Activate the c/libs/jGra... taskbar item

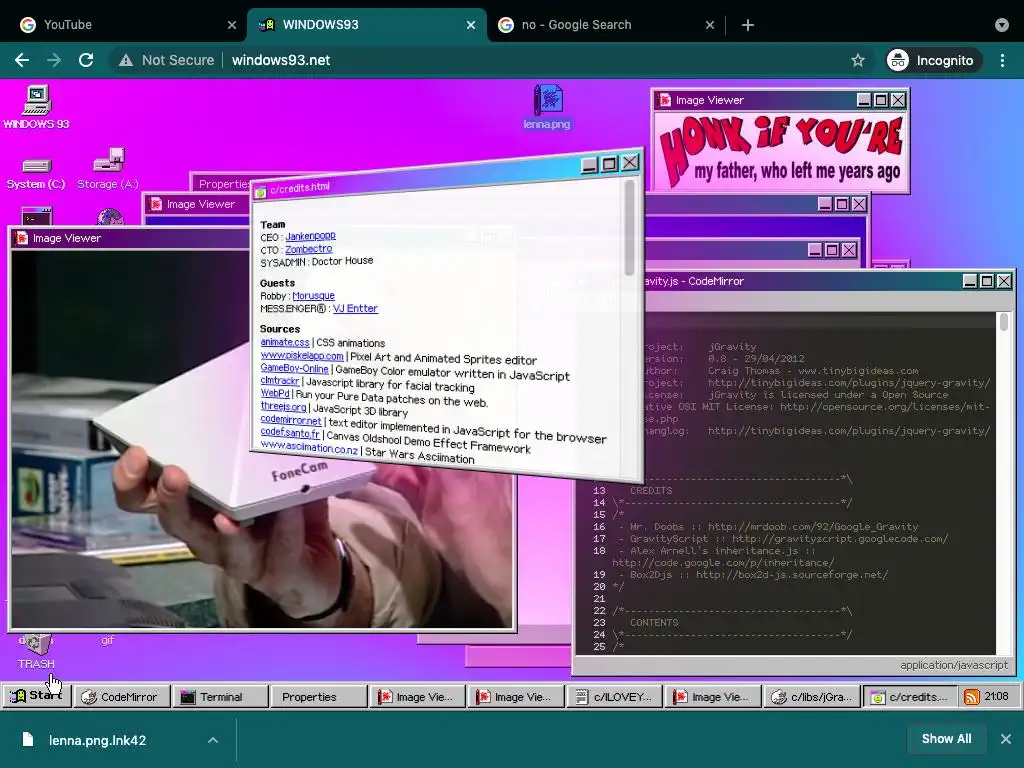(x=812, y=697)
